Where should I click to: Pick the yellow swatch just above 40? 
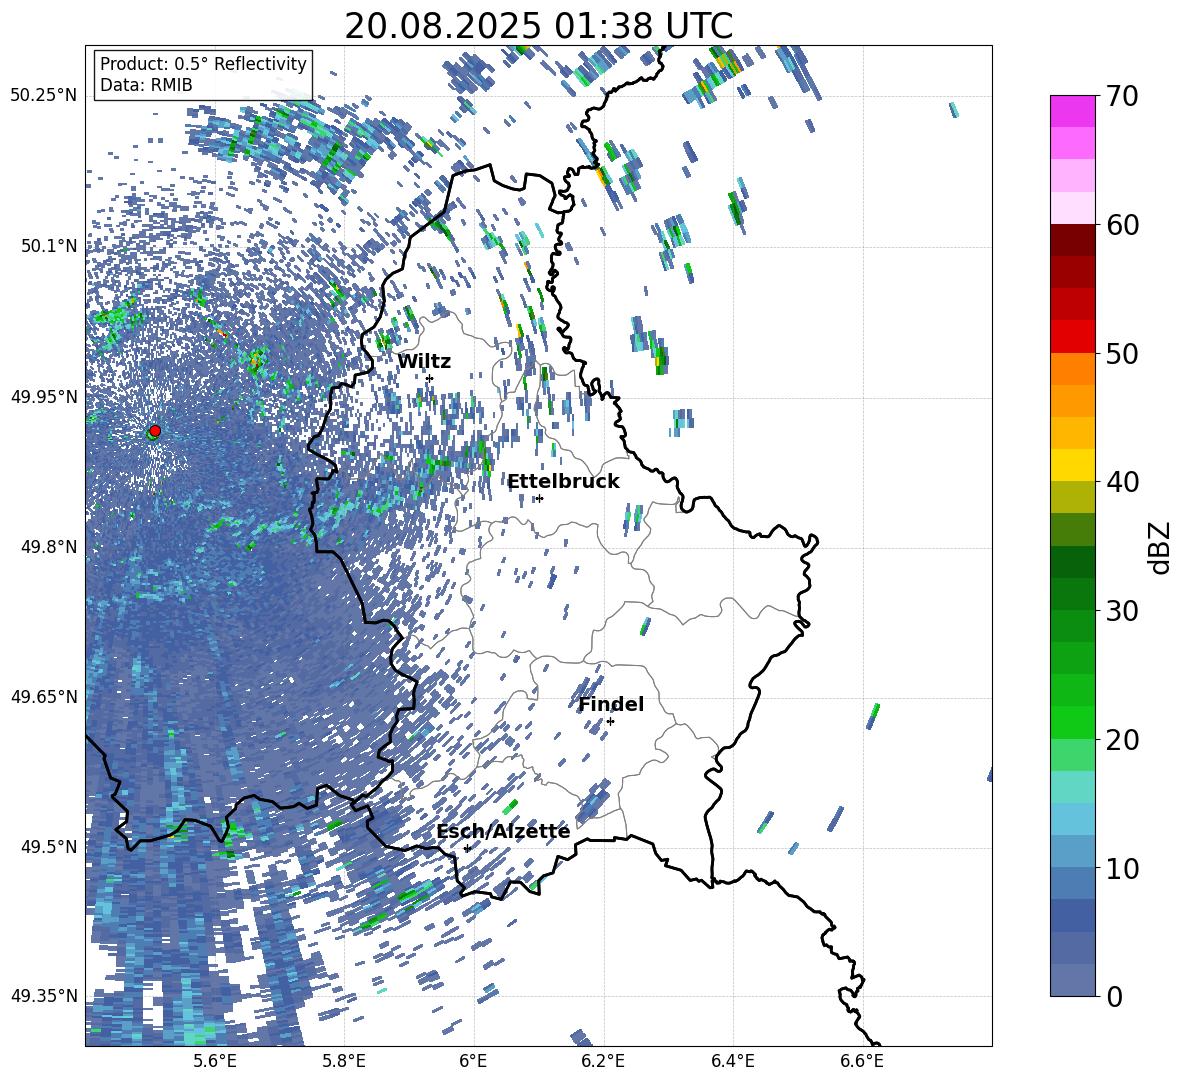point(1072,465)
